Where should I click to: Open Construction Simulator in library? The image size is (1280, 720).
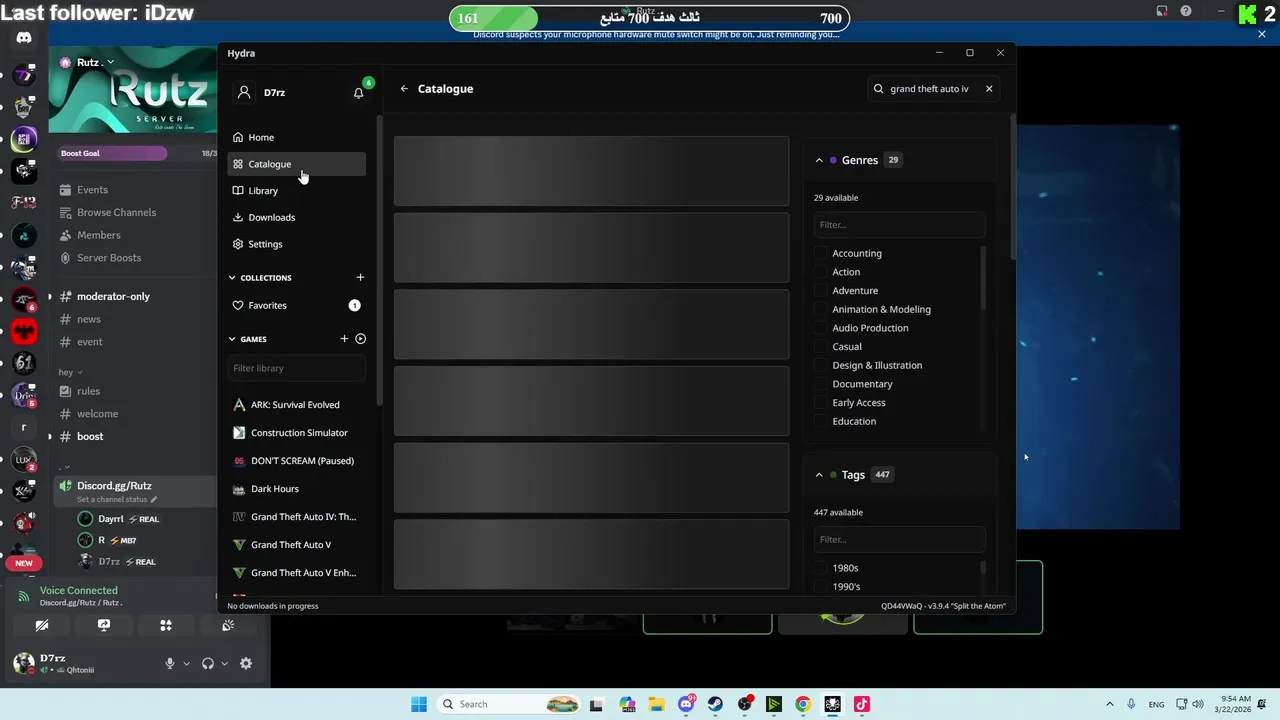point(296,433)
